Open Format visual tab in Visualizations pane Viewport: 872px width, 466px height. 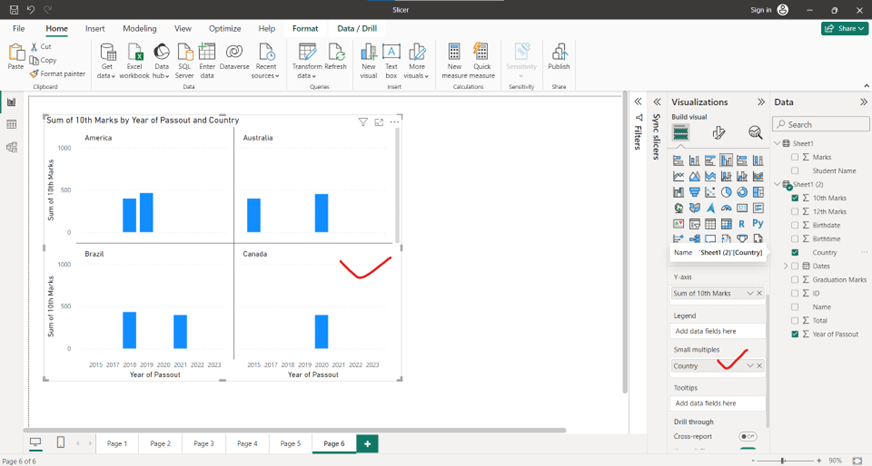(x=718, y=132)
